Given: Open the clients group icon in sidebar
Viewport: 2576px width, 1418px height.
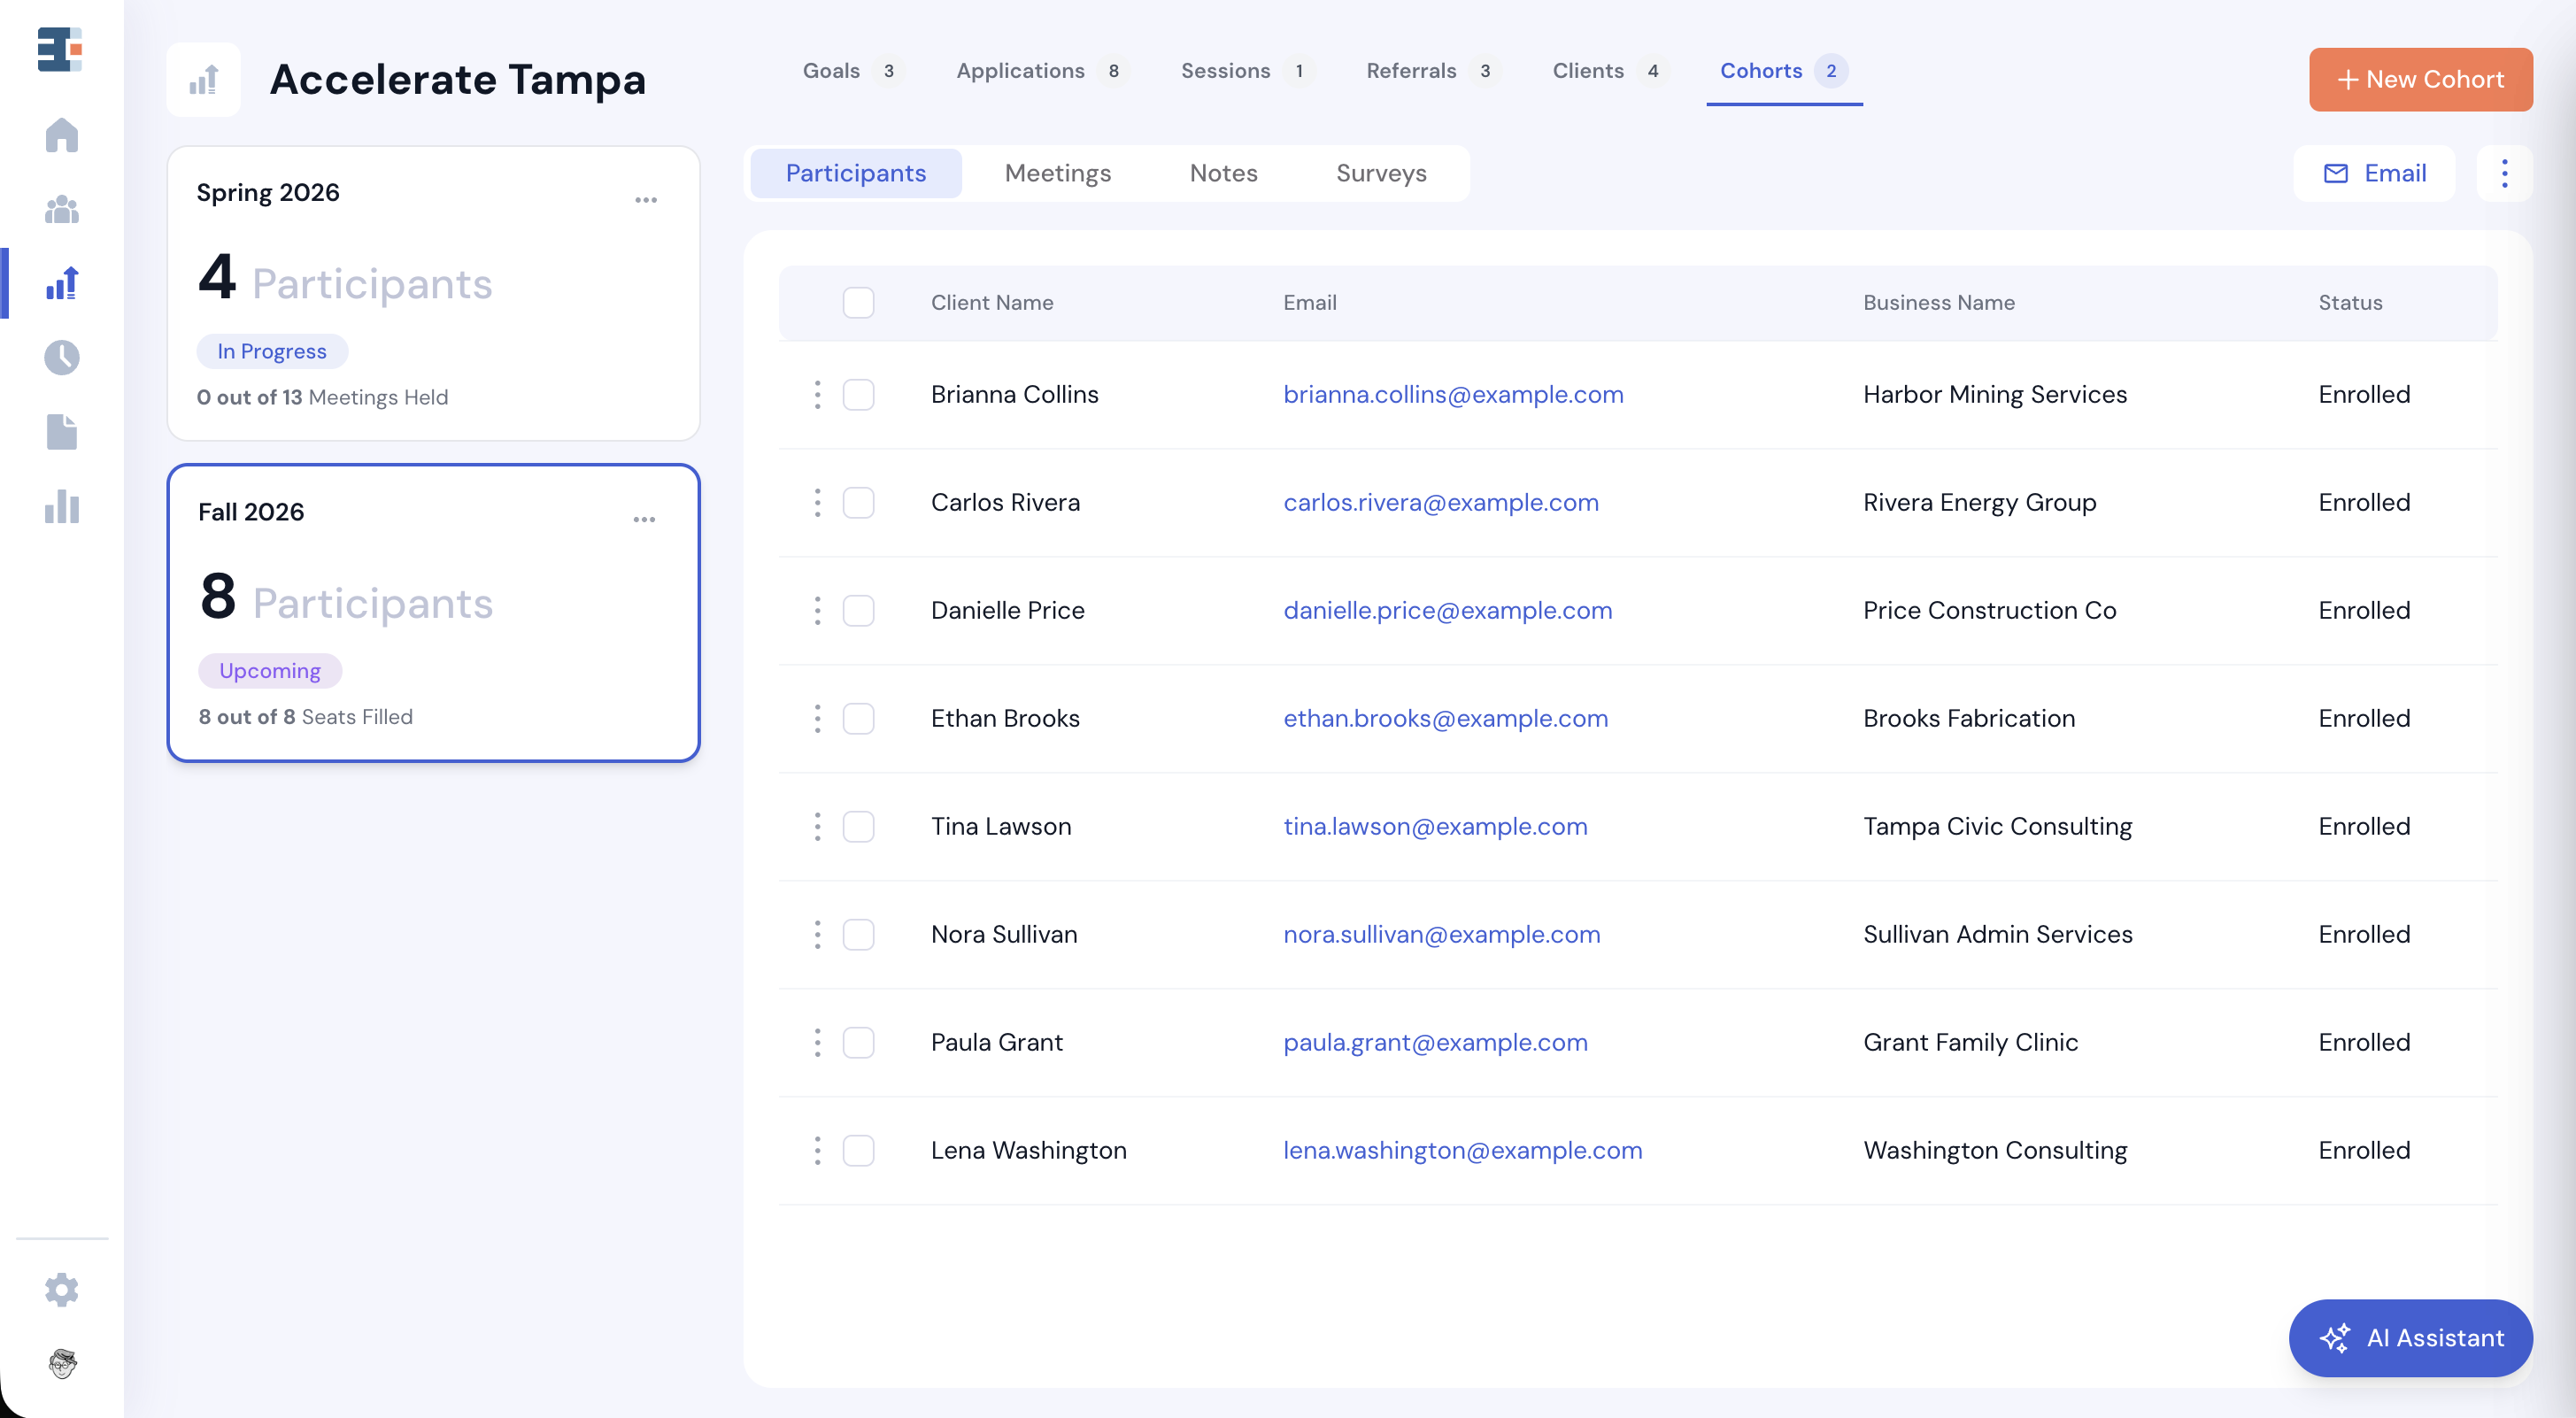Looking at the screenshot, I should (62, 210).
